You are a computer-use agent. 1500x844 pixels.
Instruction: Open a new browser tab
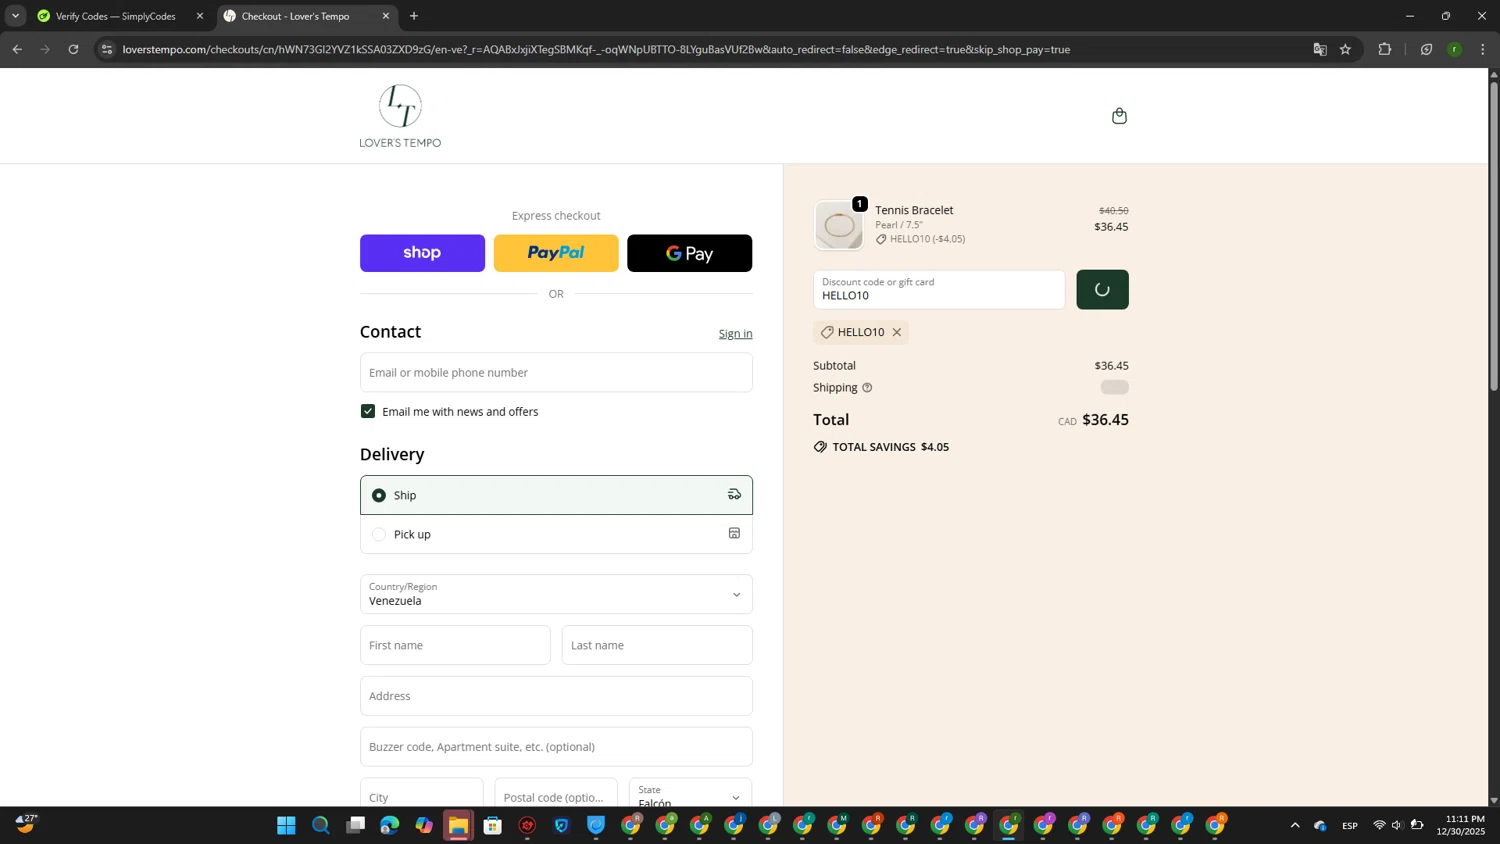click(x=414, y=16)
